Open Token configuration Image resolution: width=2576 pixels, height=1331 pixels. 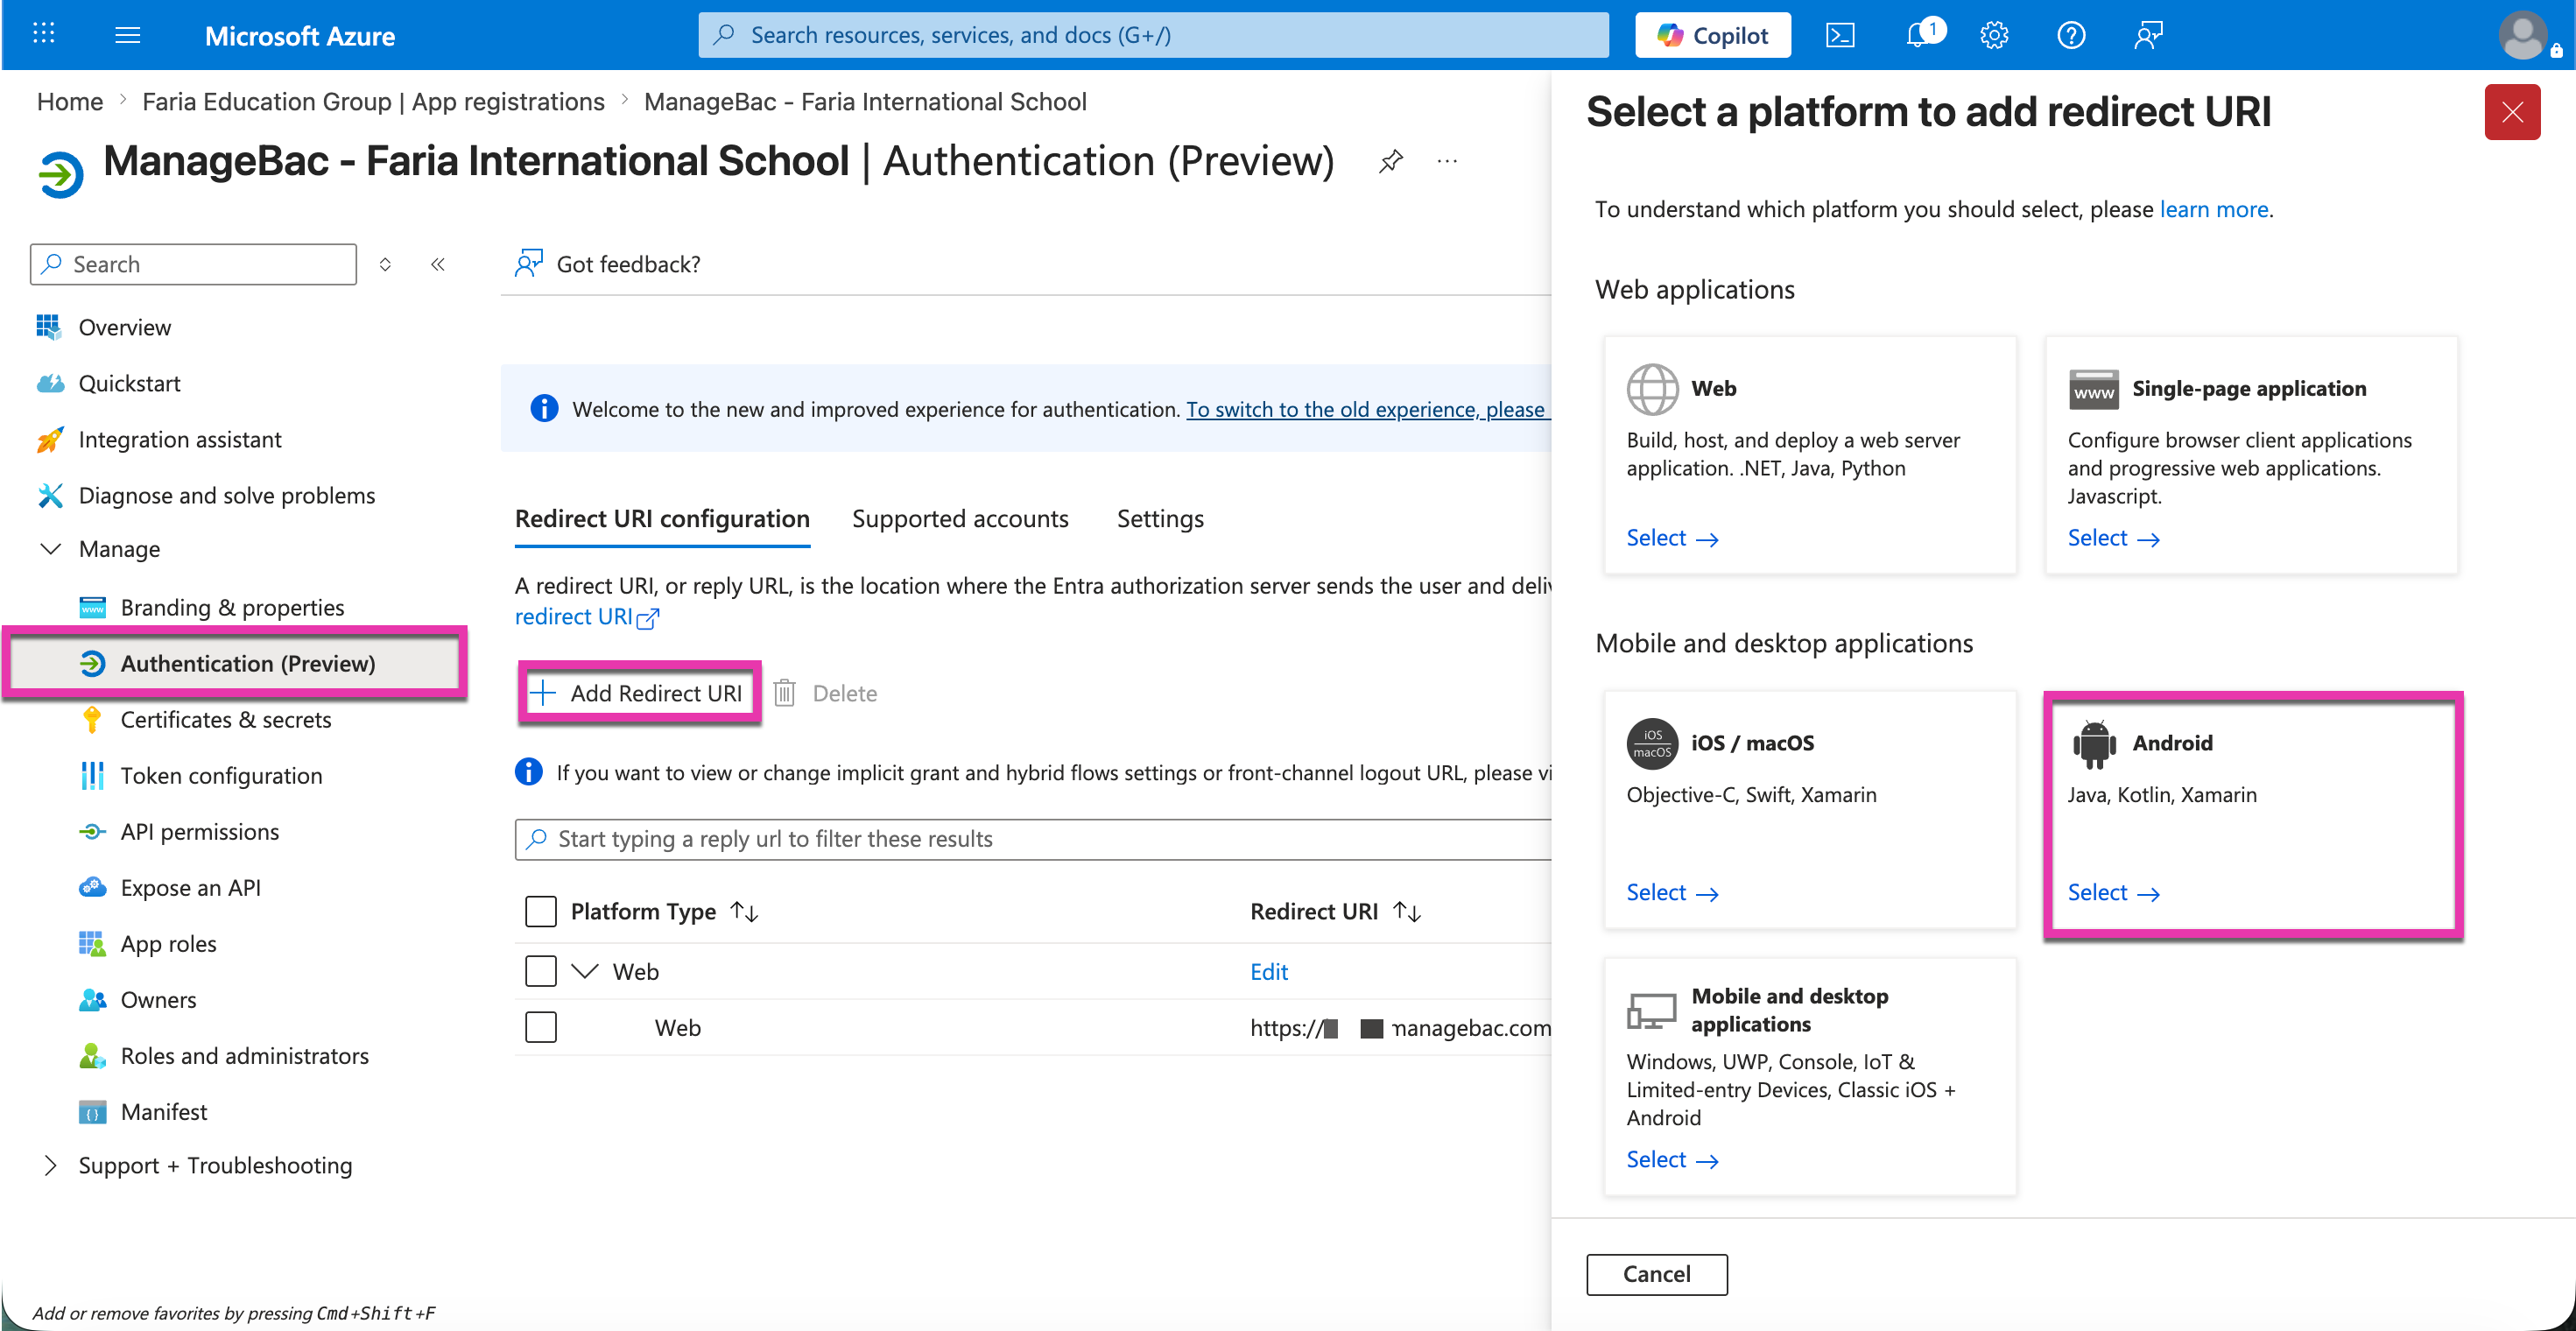click(221, 775)
